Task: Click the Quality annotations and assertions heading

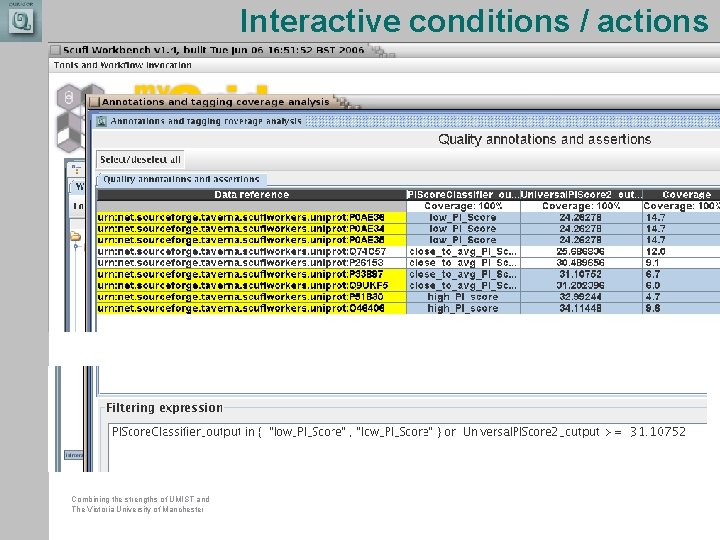Action: click(x=544, y=139)
